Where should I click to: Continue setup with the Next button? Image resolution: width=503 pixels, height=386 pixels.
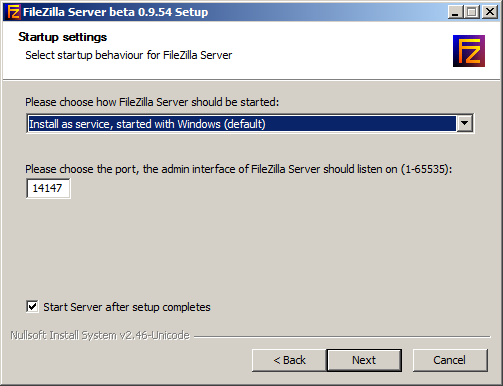pyautogui.click(x=364, y=360)
